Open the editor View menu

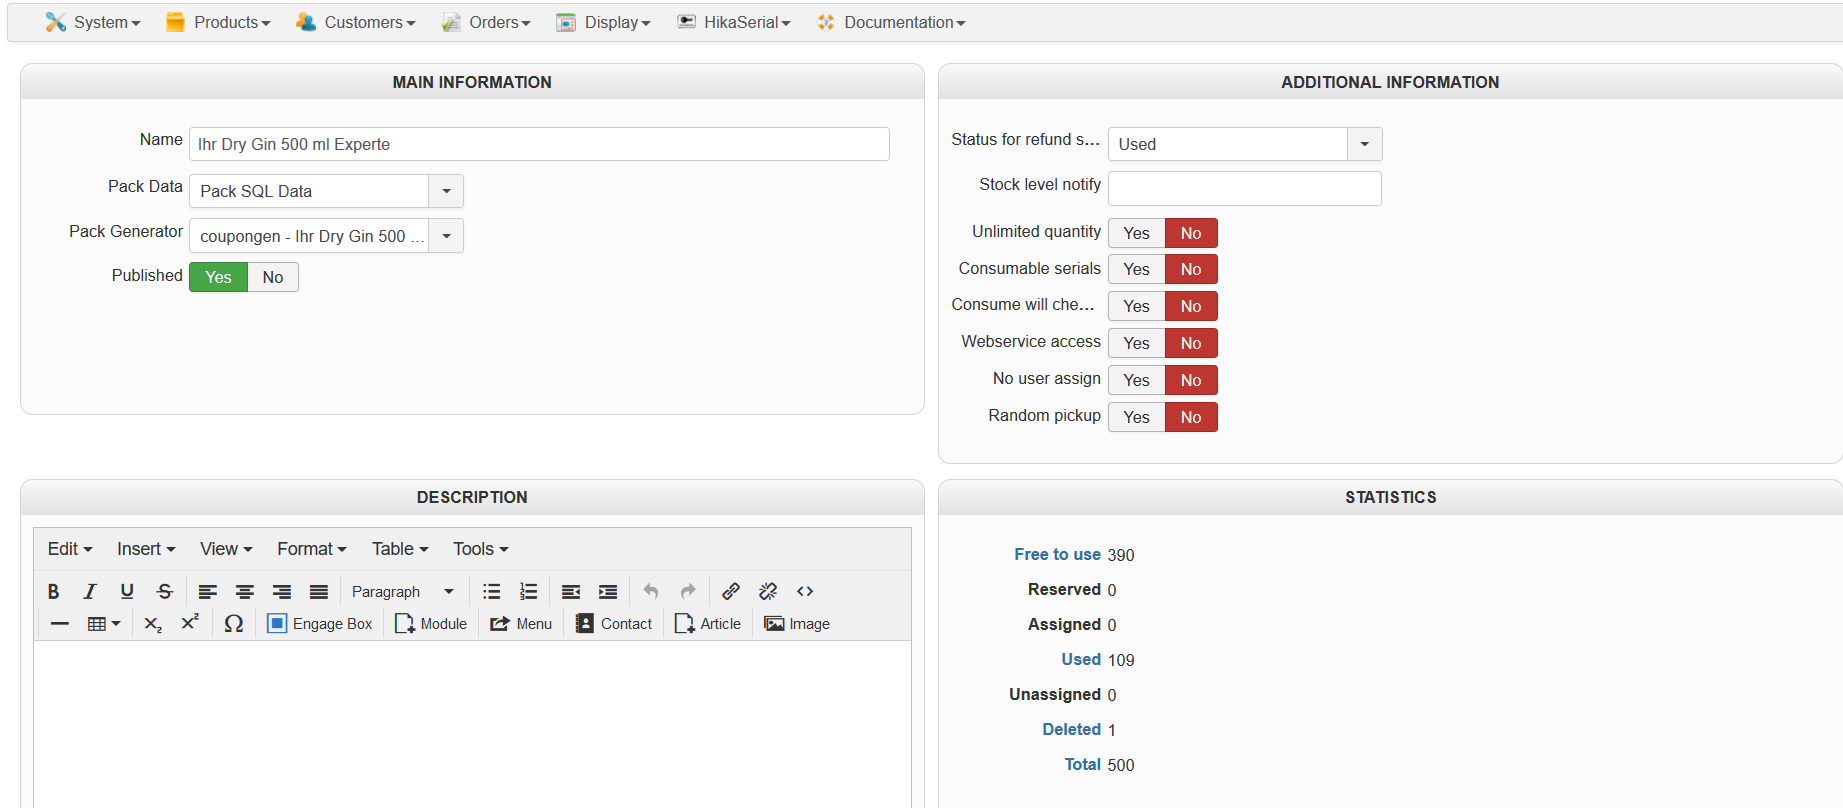226,549
